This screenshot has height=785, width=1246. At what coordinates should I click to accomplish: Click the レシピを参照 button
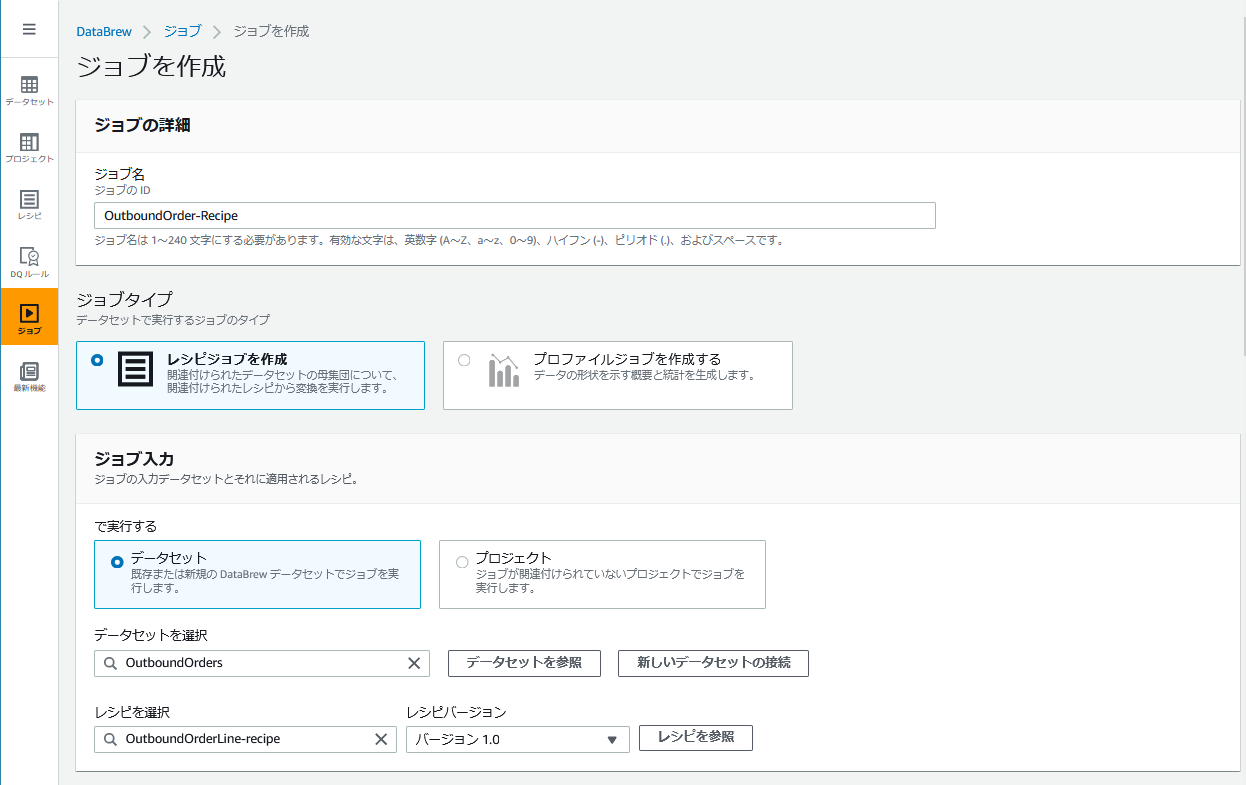click(x=695, y=738)
